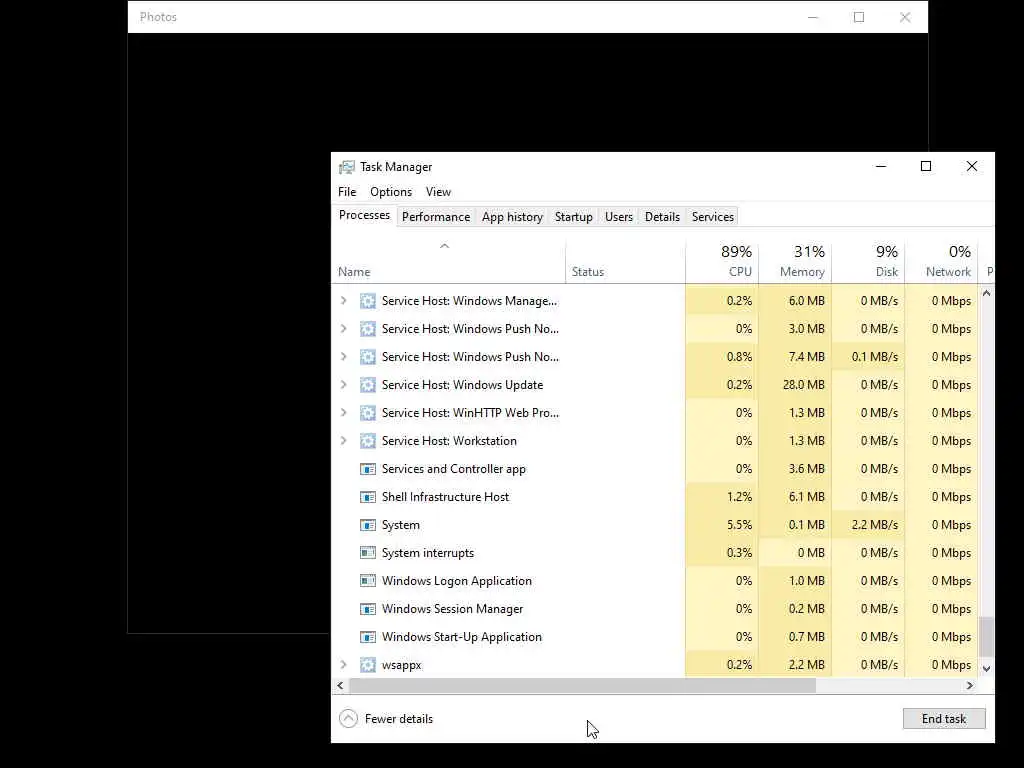The image size is (1024, 768).
Task: Expand Service Host: WinHTTP Web Pro...
Action: (x=344, y=413)
